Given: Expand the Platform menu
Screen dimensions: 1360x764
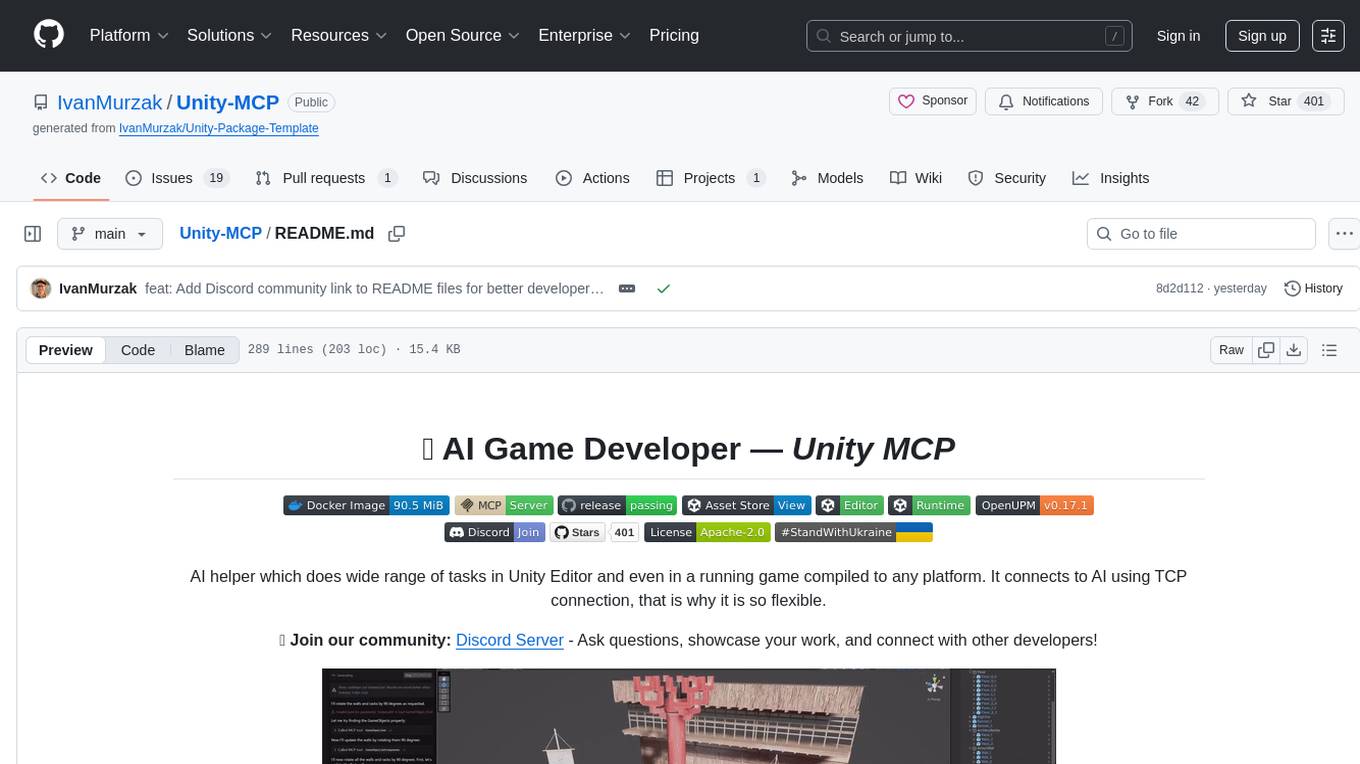Looking at the screenshot, I should pyautogui.click(x=129, y=35).
